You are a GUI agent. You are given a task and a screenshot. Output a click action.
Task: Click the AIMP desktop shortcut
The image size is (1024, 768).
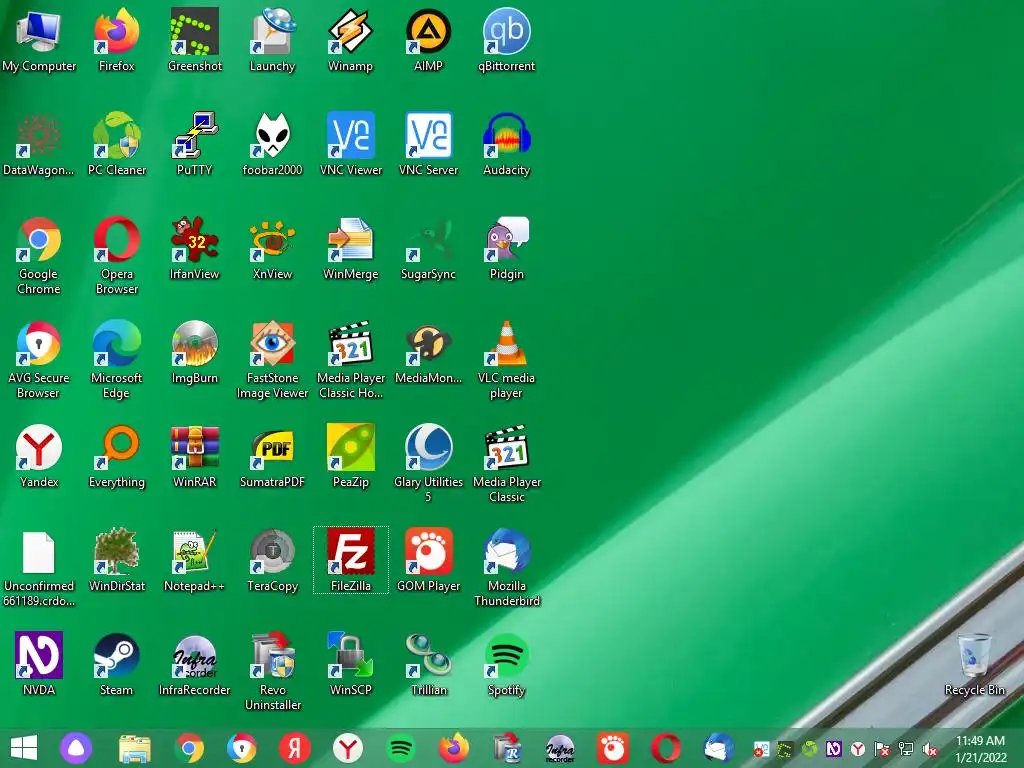428,39
